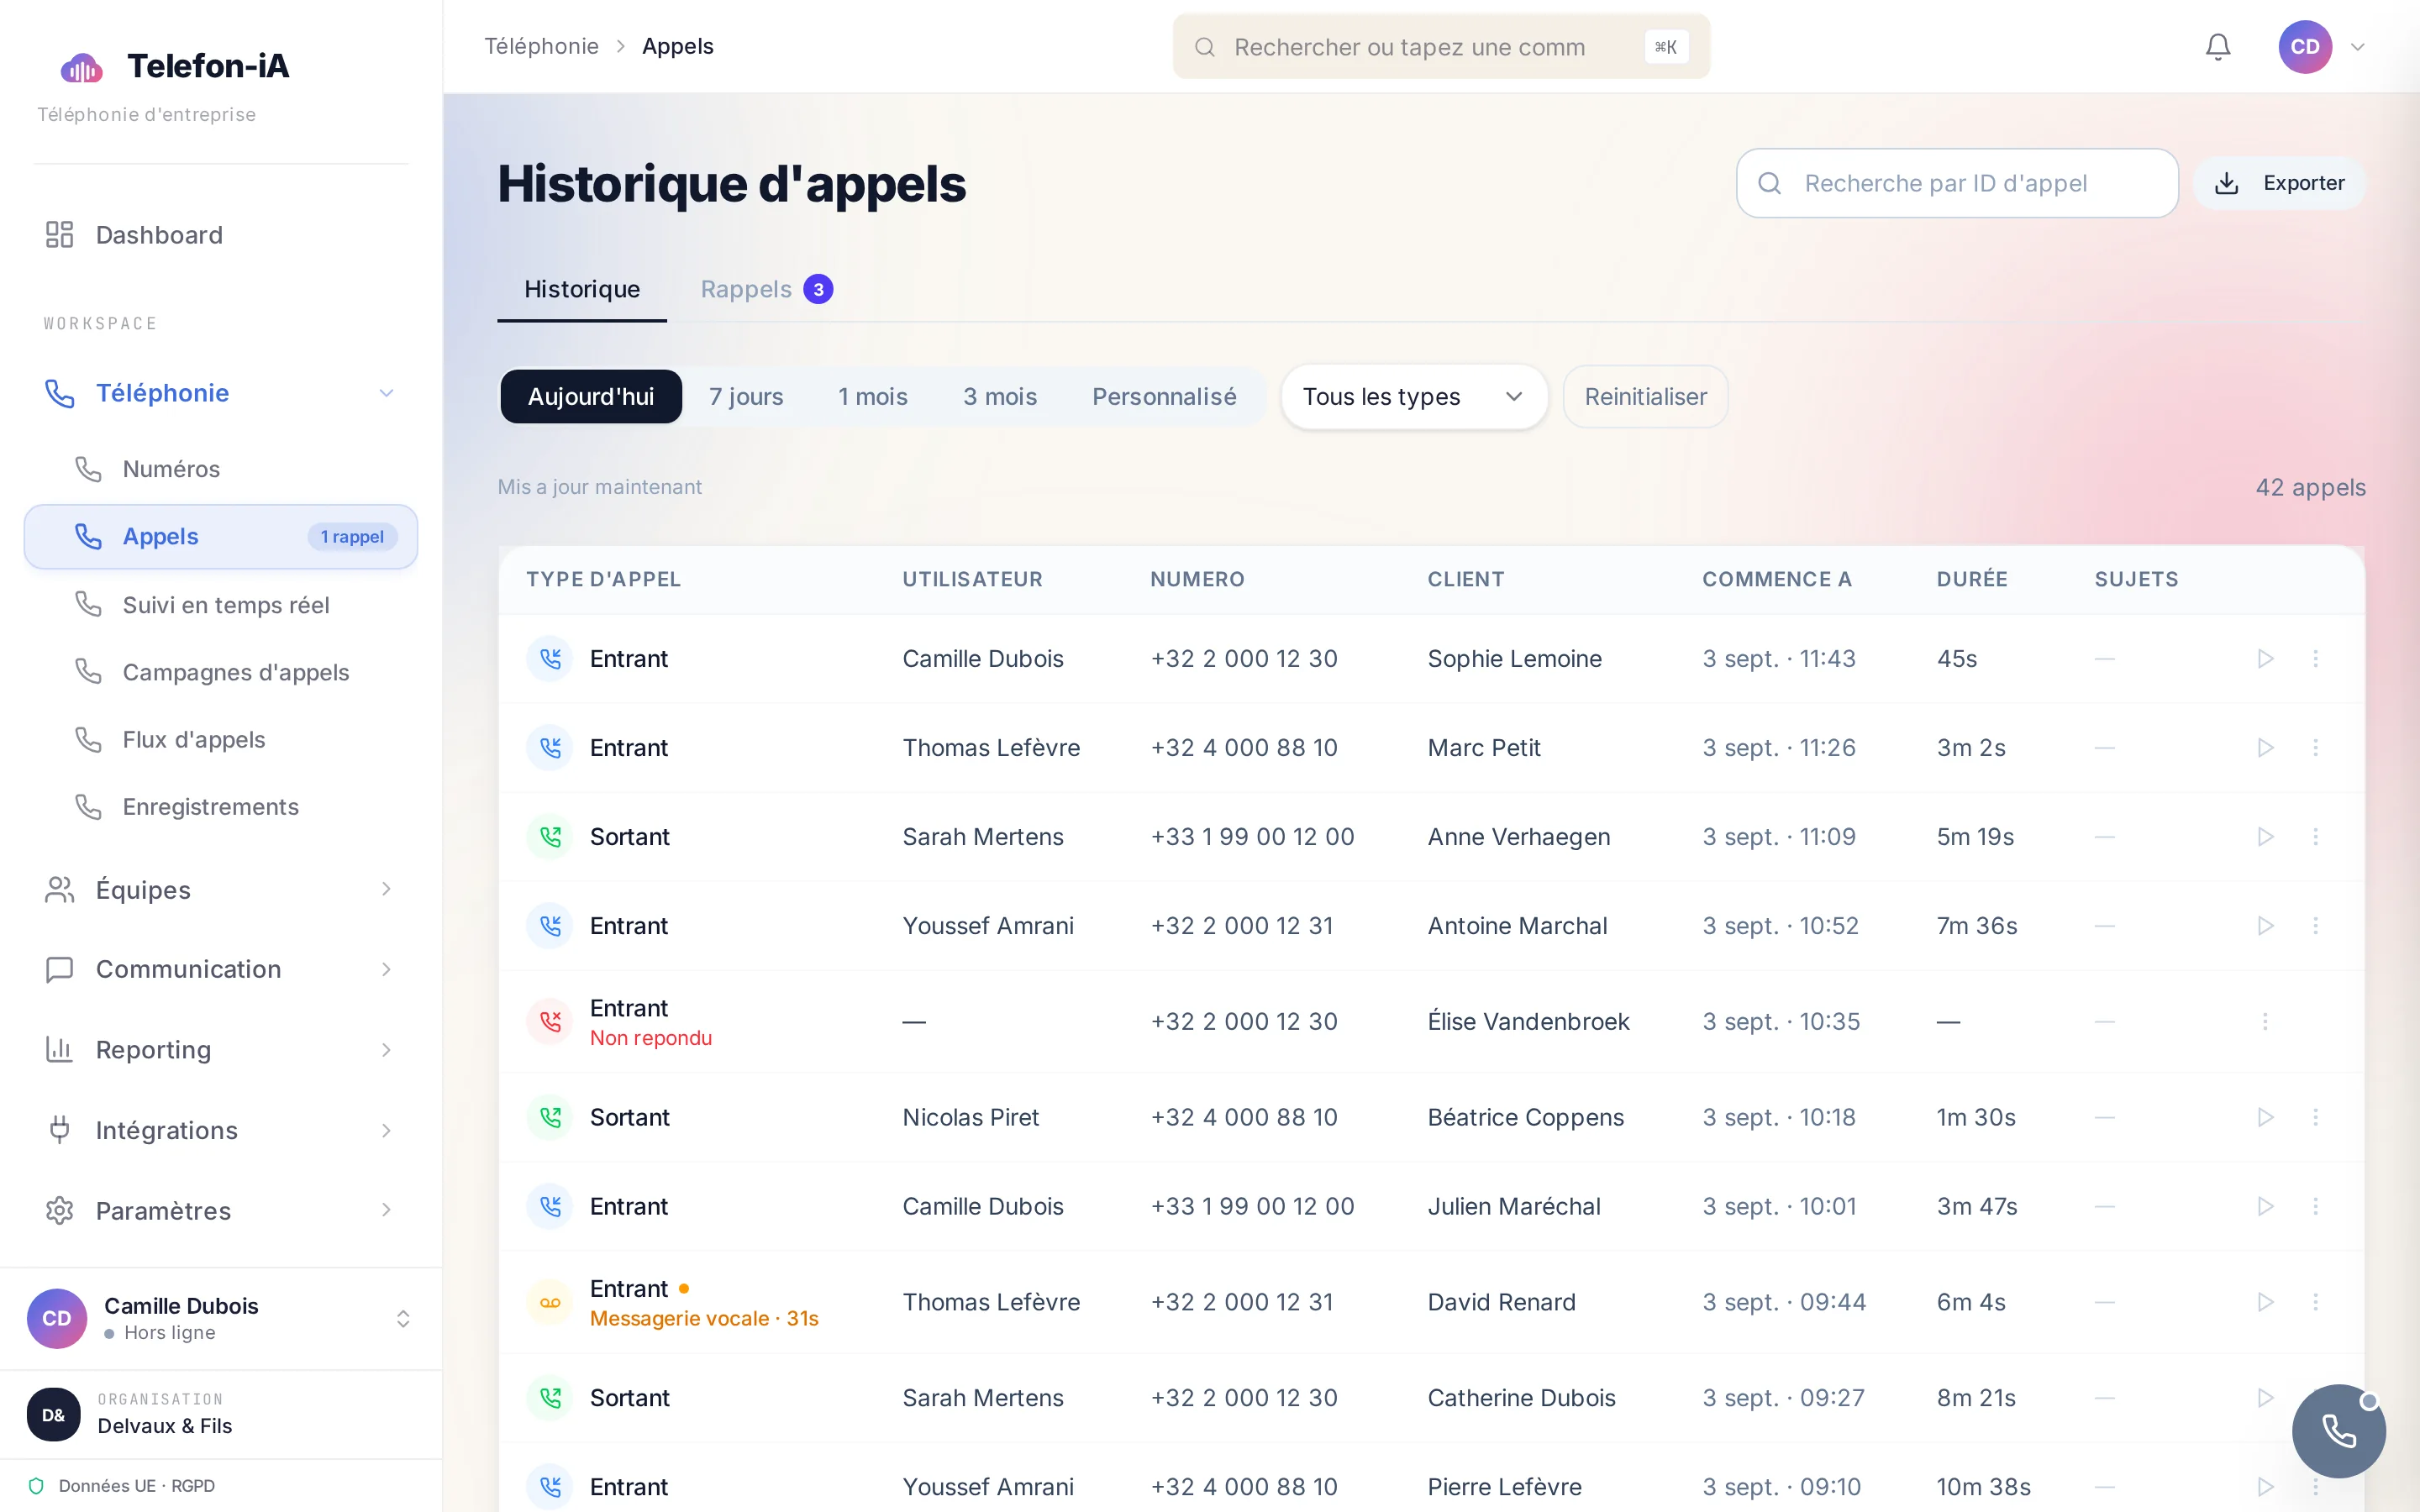
Task: Expand the Reporting sidebar section
Action: pos(386,1049)
